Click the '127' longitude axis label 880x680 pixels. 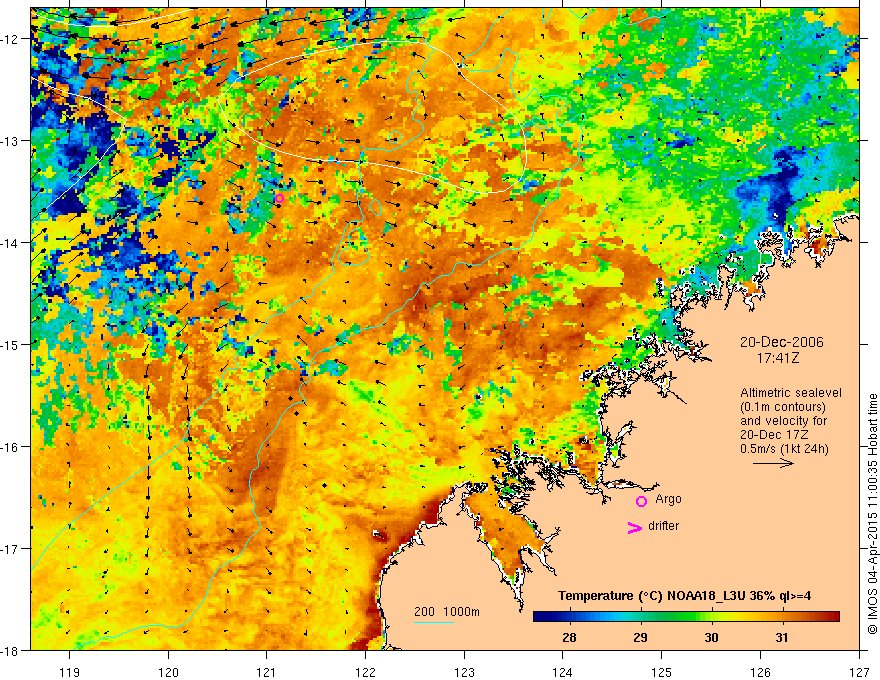point(859,672)
